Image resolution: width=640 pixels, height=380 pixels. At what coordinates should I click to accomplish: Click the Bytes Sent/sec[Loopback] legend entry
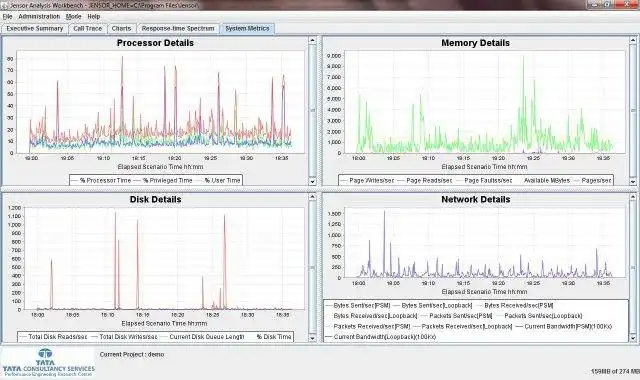[x=433, y=305]
